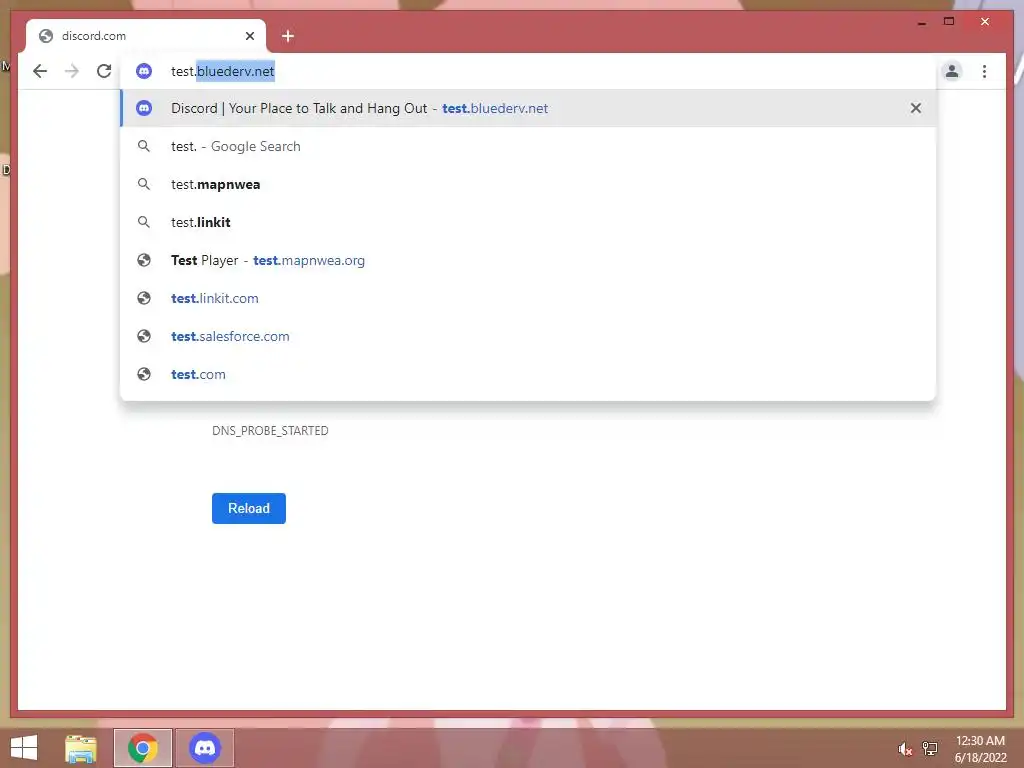Click the muted volume tray icon
The image size is (1024, 768).
[905, 749]
